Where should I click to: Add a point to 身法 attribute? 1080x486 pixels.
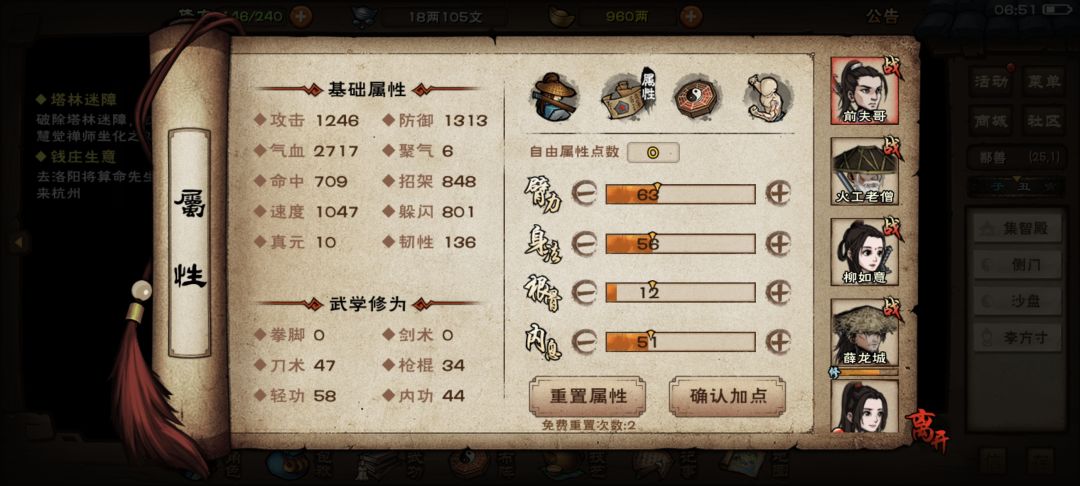point(778,243)
